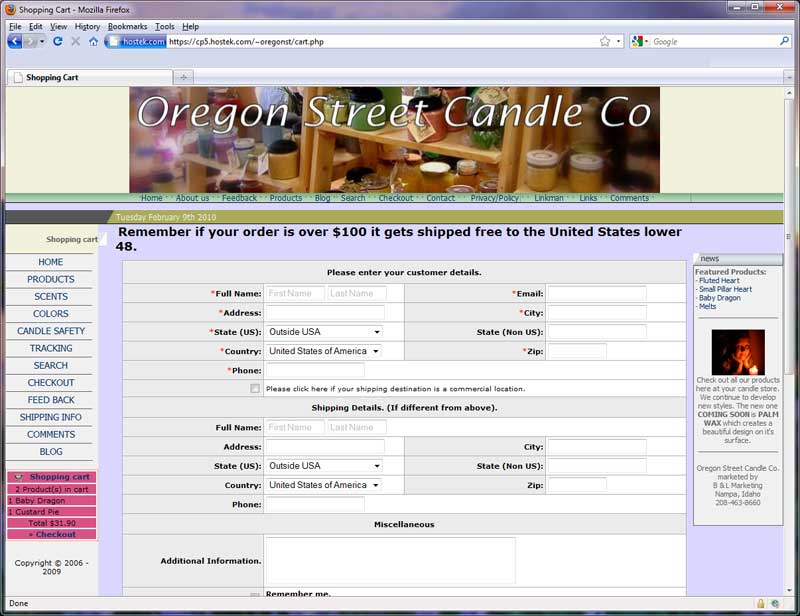The width and height of the screenshot is (800, 616).
Task: Open the Fluted Heart featured product
Action: tap(719, 281)
